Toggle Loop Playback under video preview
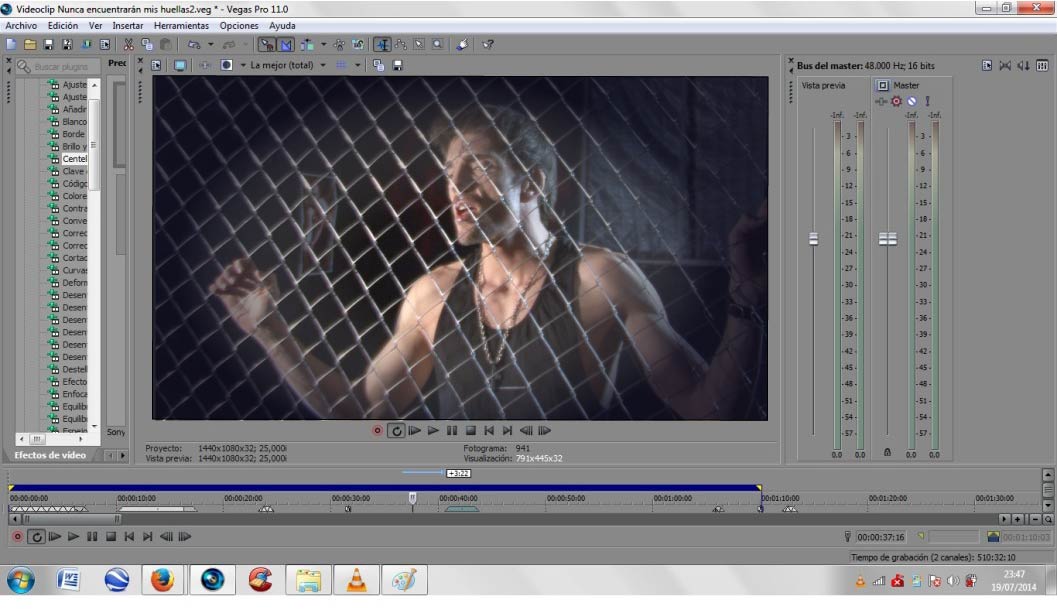The height and width of the screenshot is (609, 1058). click(x=396, y=431)
